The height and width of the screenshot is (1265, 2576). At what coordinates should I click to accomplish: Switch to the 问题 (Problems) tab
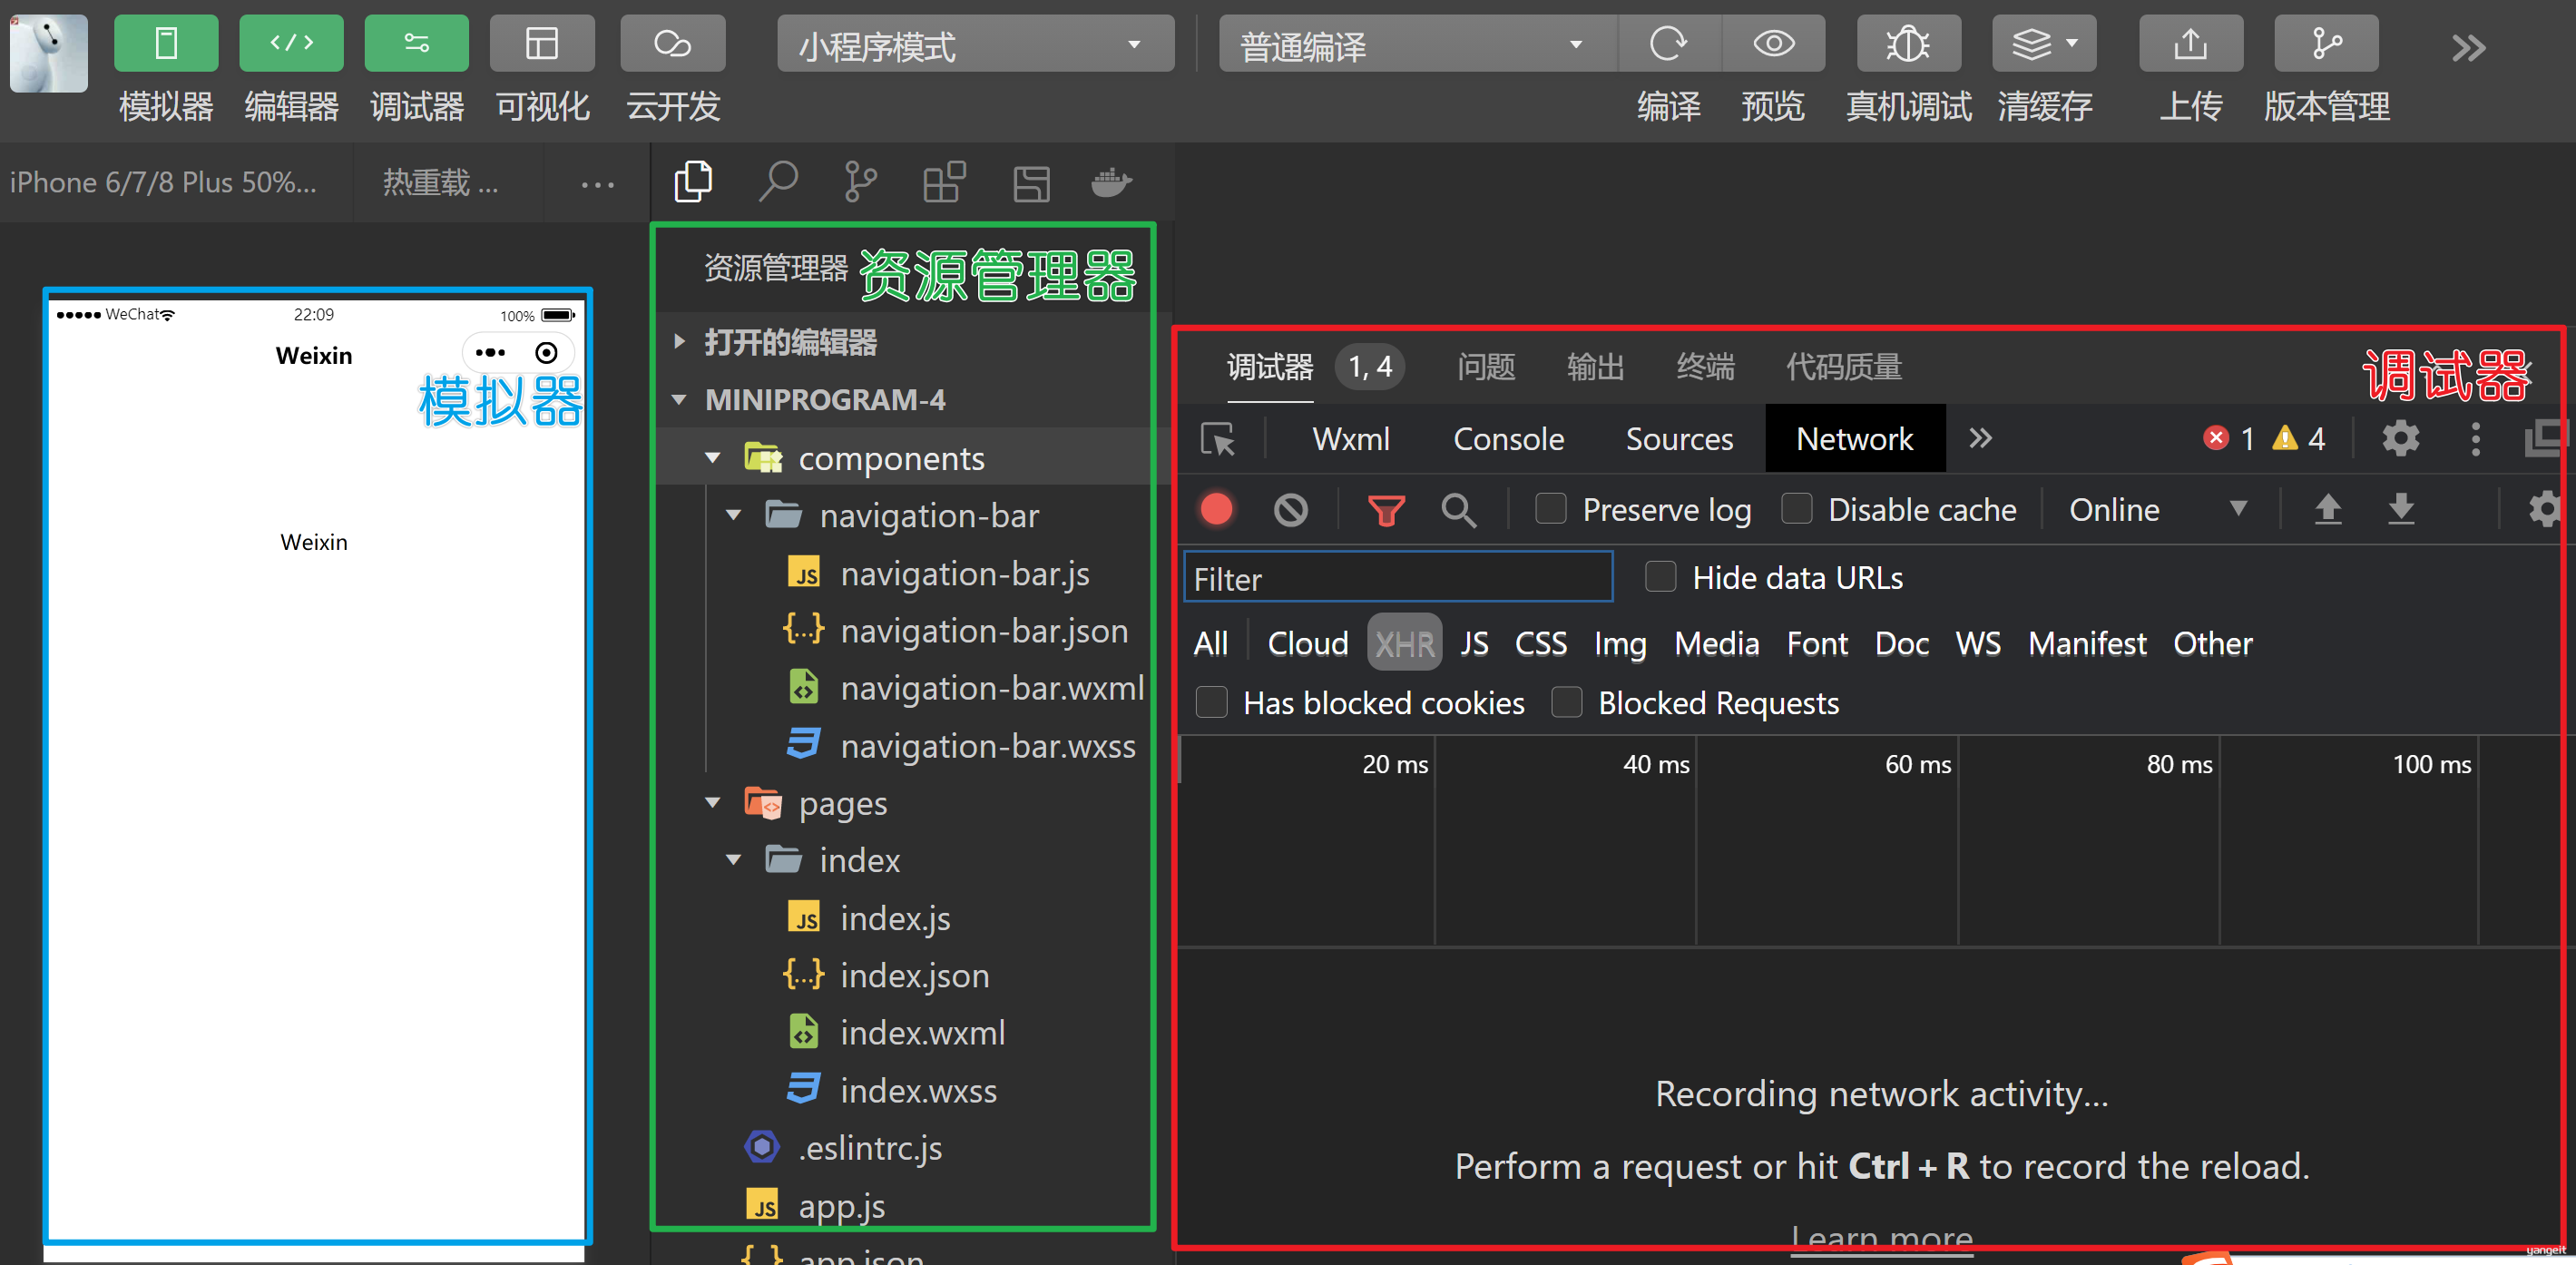(x=1486, y=367)
